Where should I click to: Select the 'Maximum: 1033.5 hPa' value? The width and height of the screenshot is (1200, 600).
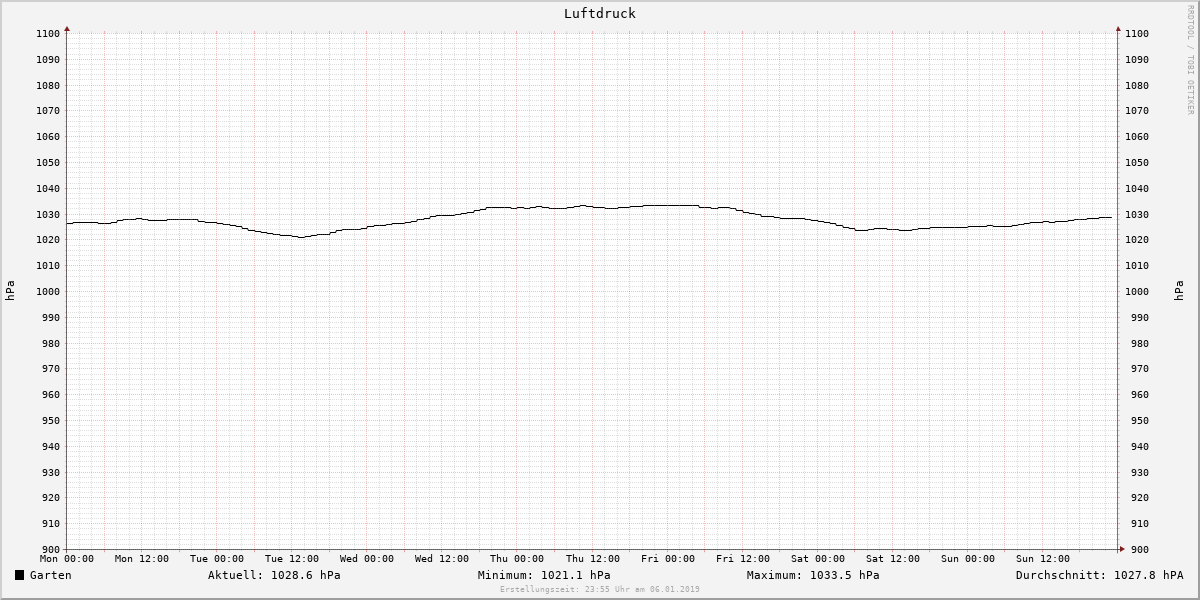coord(813,575)
